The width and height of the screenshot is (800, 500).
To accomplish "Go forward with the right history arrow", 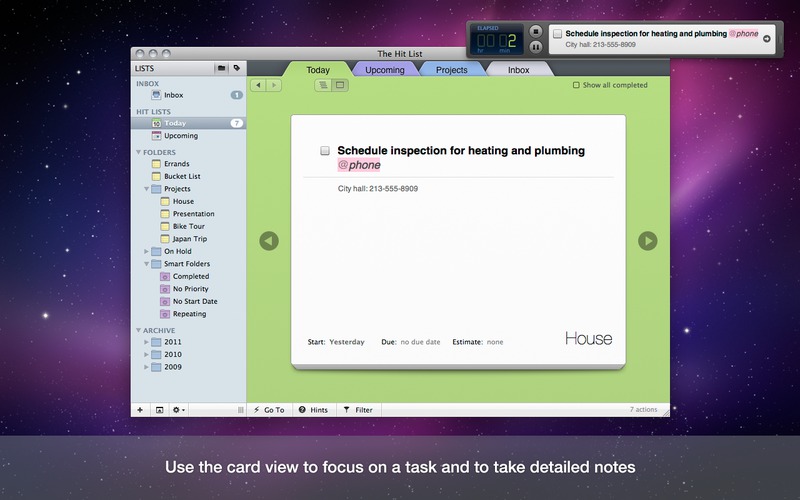I will pos(274,85).
